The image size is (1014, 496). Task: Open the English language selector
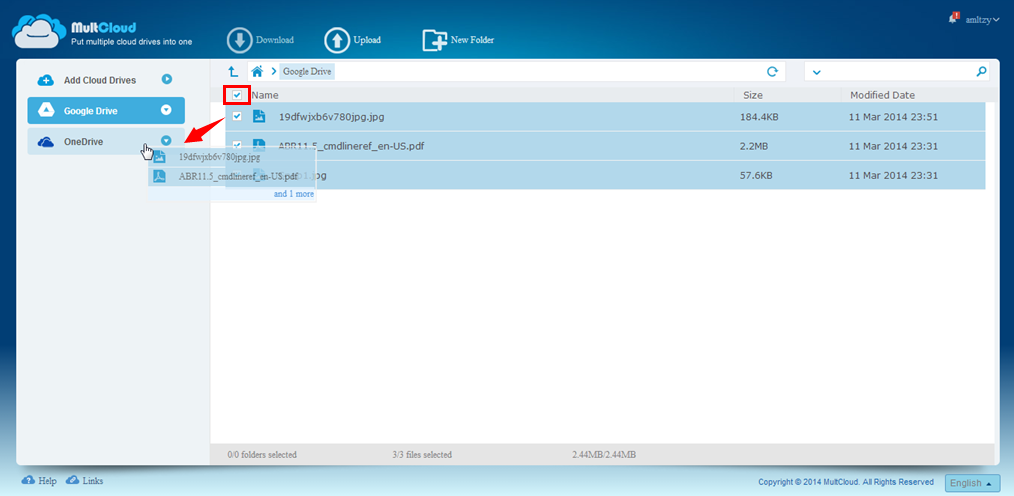972,483
